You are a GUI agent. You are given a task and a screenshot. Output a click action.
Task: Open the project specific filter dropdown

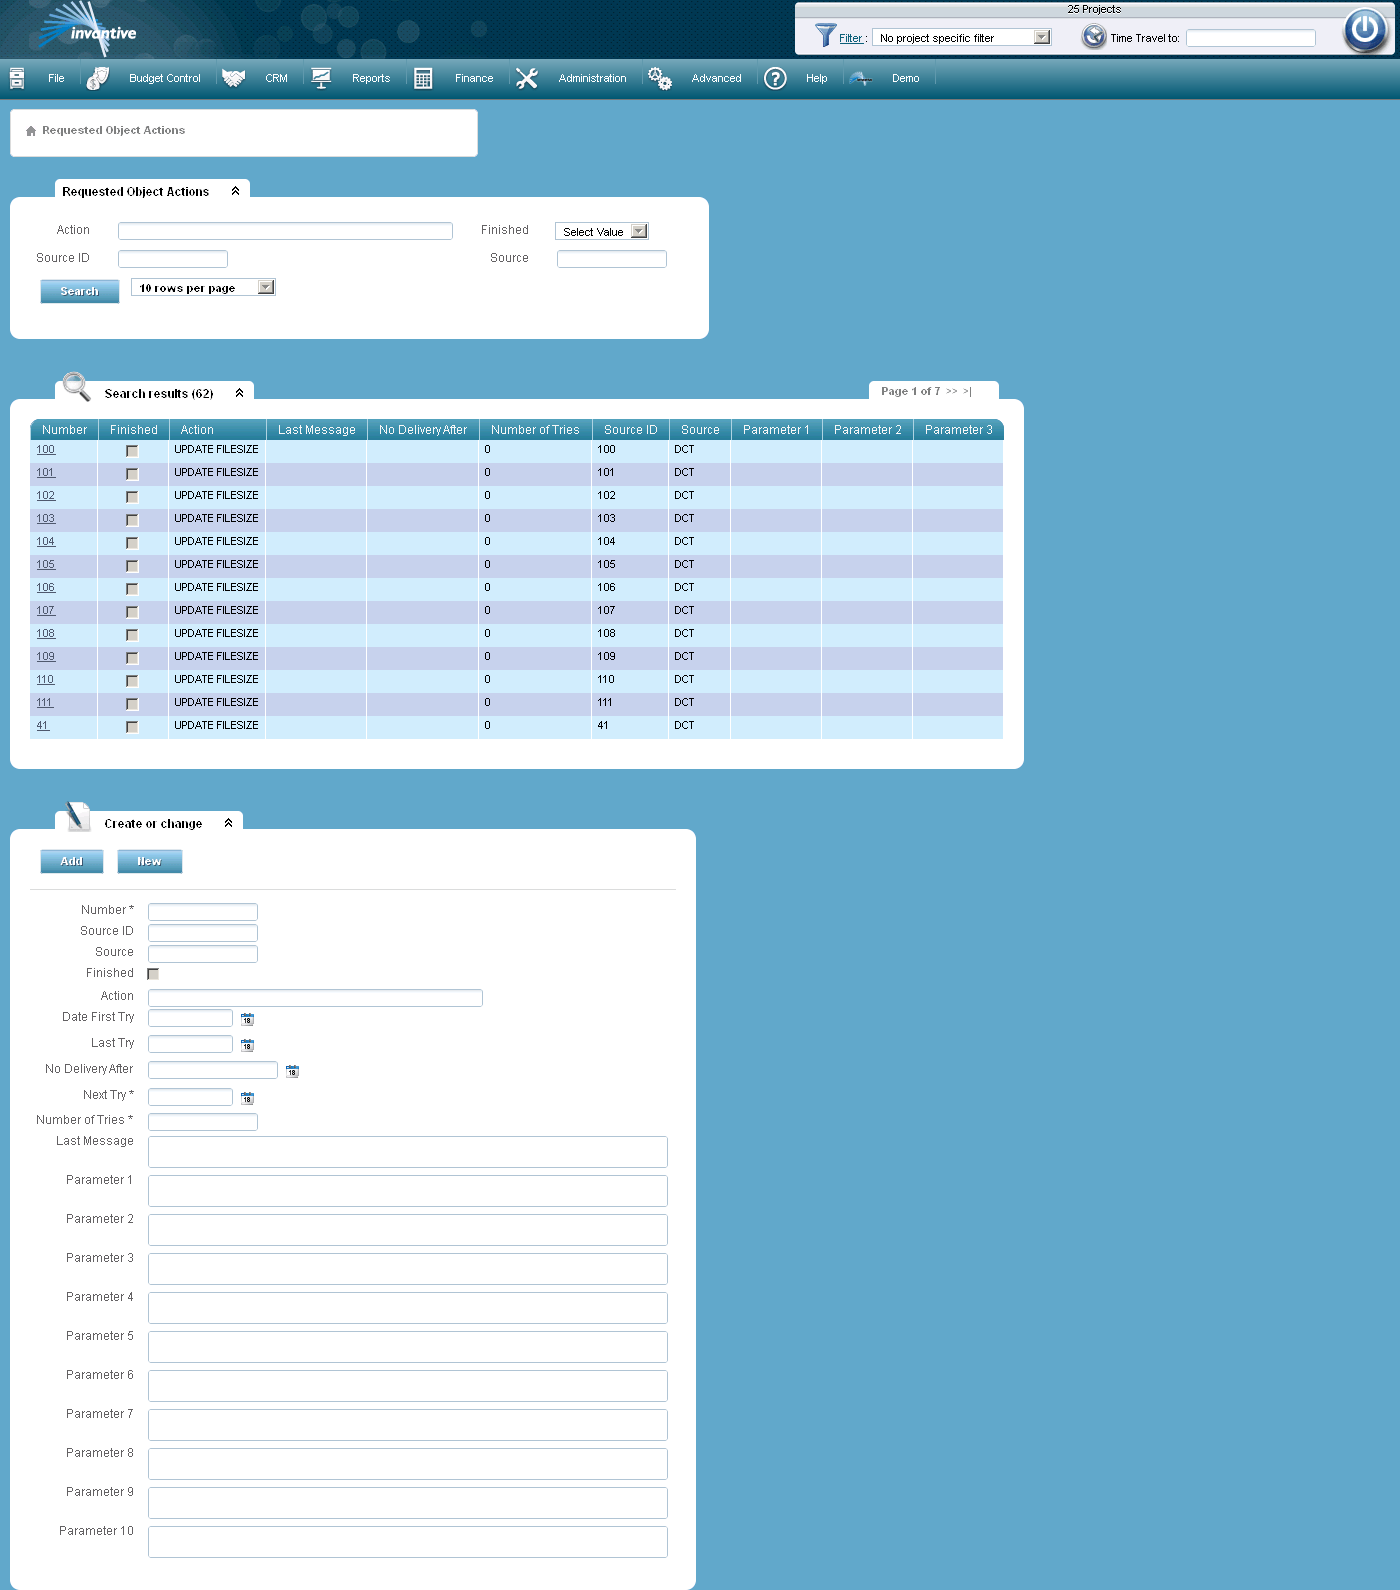[x=962, y=37]
